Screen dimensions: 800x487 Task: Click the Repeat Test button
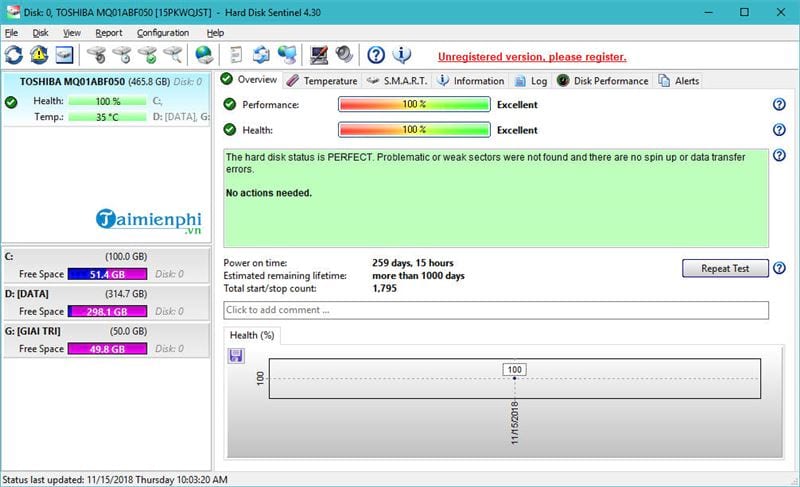click(x=725, y=268)
